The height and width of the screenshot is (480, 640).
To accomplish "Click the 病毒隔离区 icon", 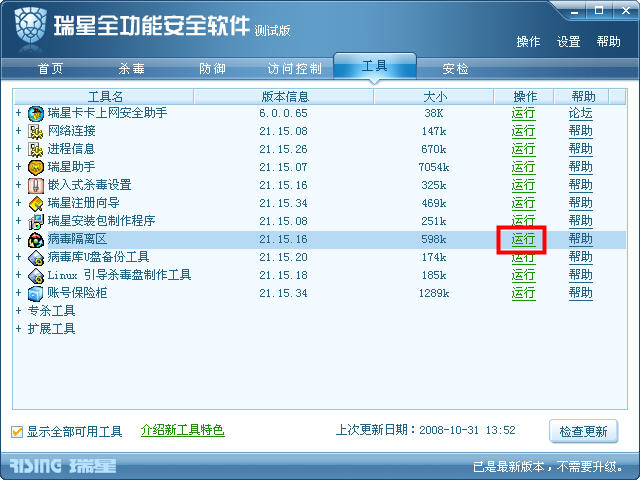I will tap(36, 240).
